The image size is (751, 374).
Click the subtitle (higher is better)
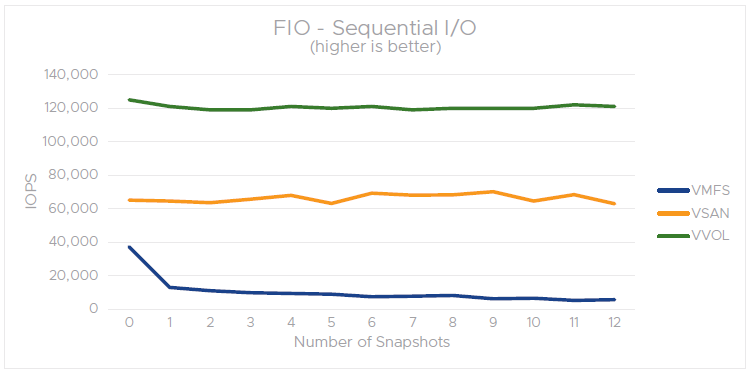tap(375, 48)
